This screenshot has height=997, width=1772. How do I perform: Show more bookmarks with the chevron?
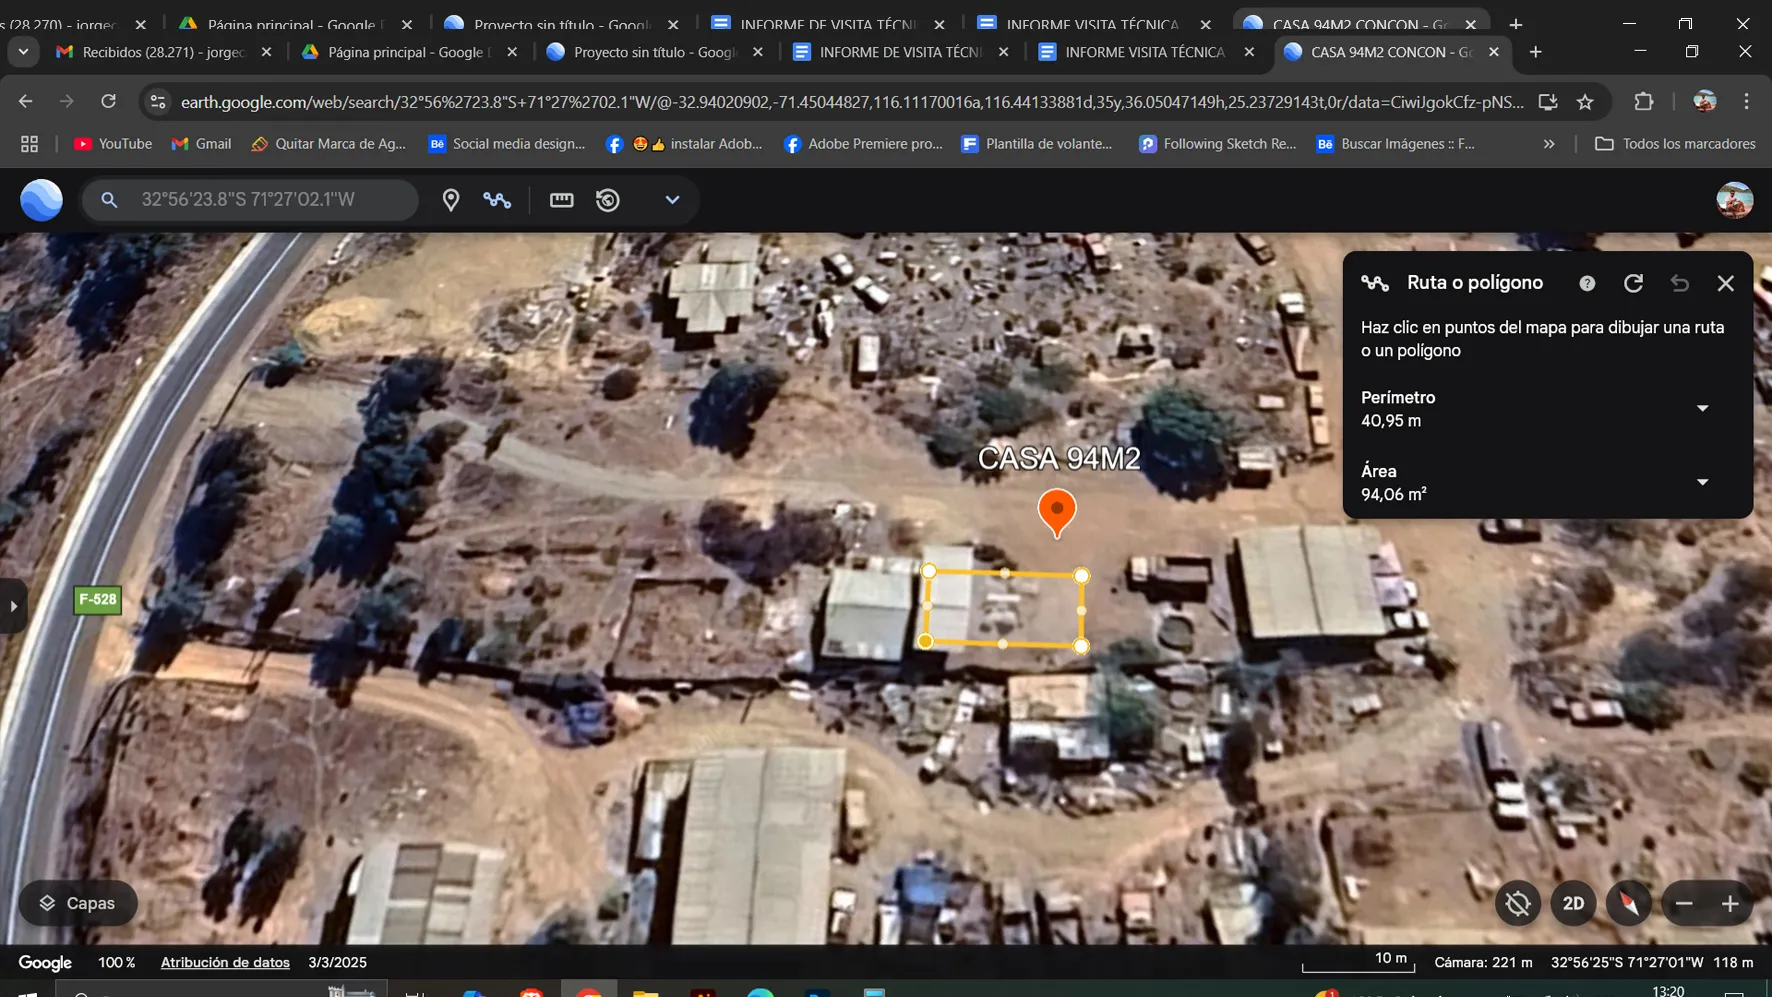point(1549,144)
